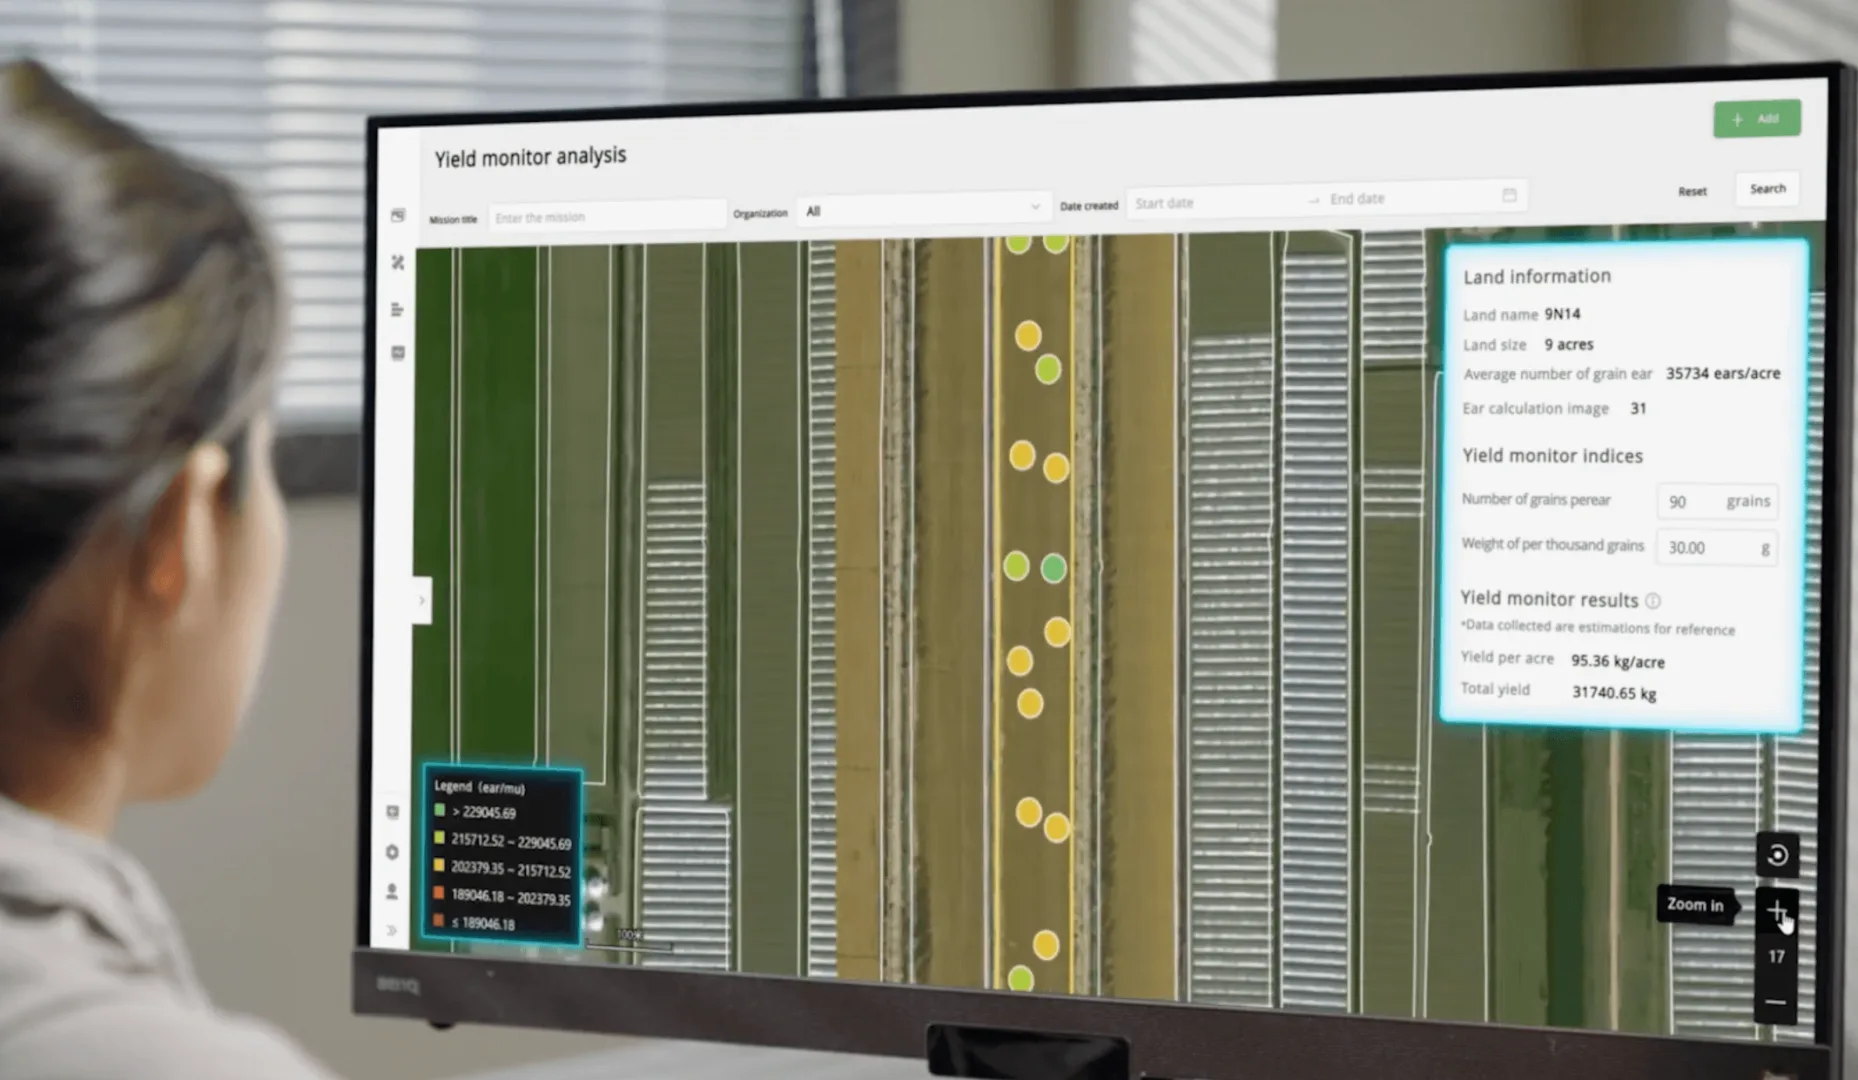Image resolution: width=1858 pixels, height=1080 pixels.
Task: Click the calendar icon in date field
Action: (1509, 195)
